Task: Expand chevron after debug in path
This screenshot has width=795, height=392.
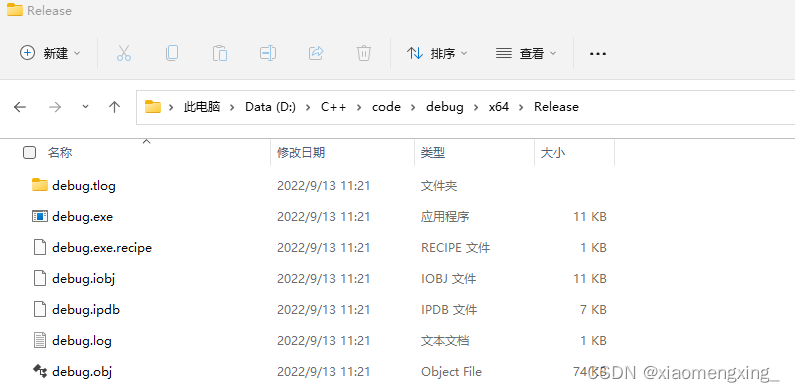Action: pos(477,107)
